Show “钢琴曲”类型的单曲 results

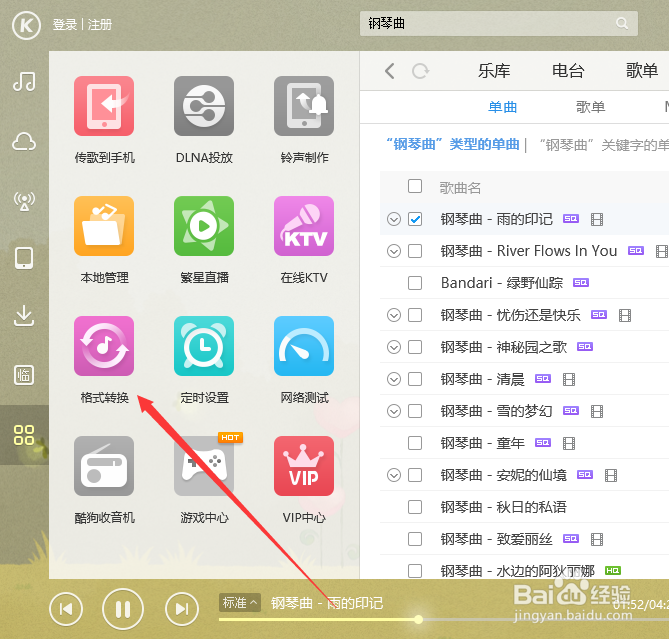click(x=452, y=145)
